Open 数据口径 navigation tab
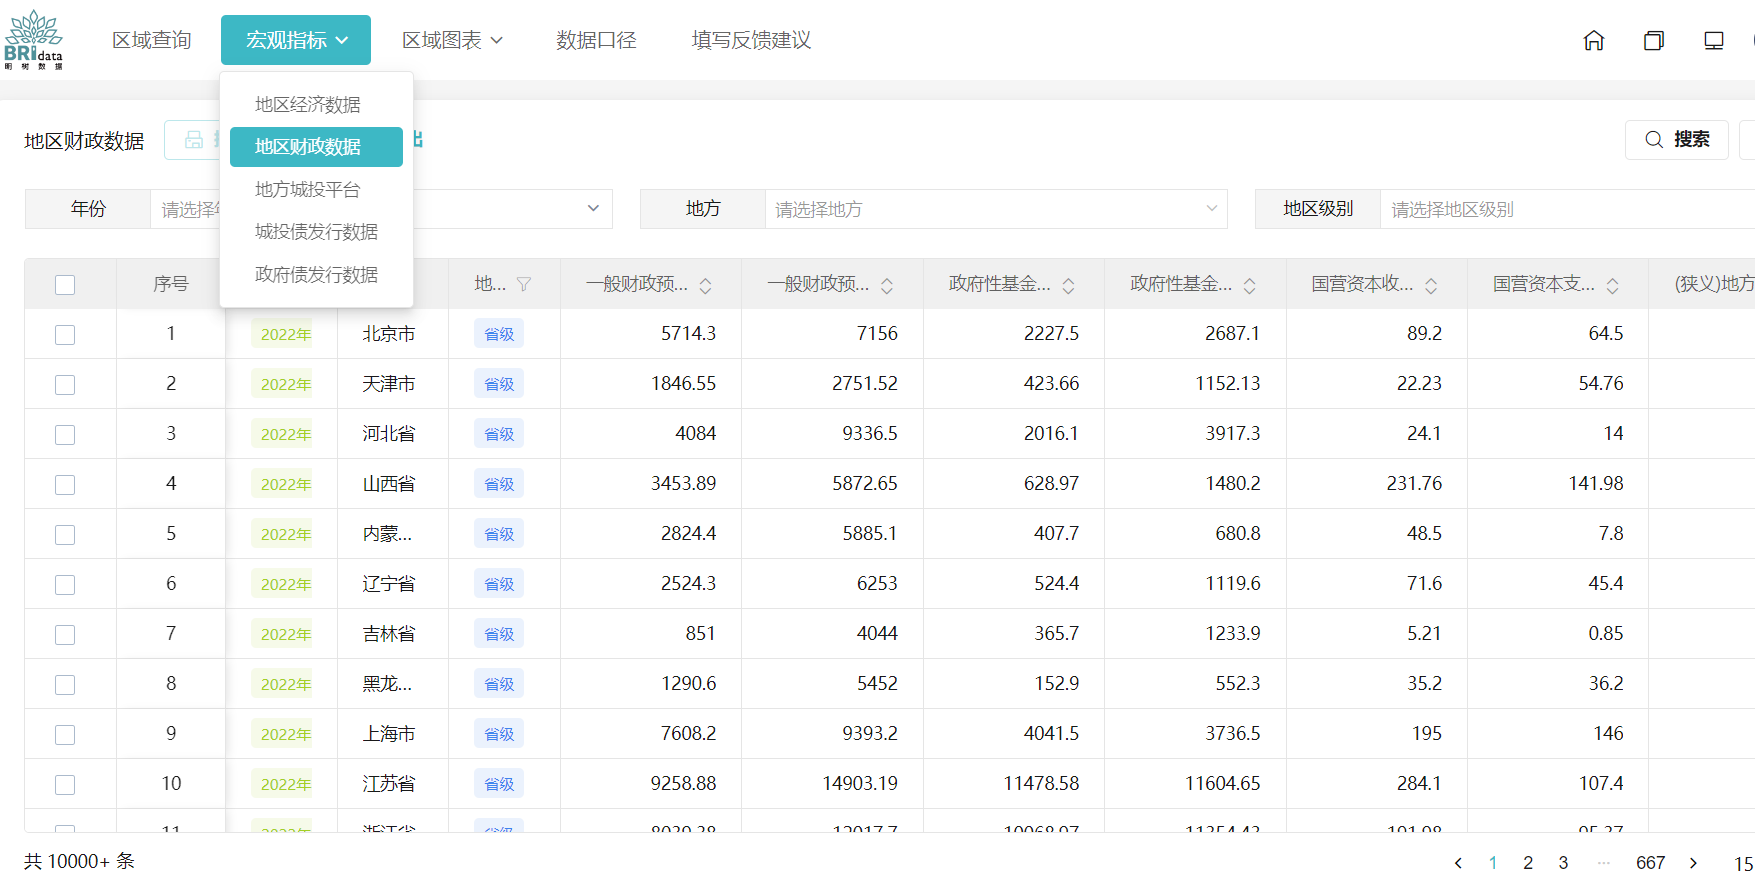Image resolution: width=1755 pixels, height=883 pixels. (x=596, y=40)
